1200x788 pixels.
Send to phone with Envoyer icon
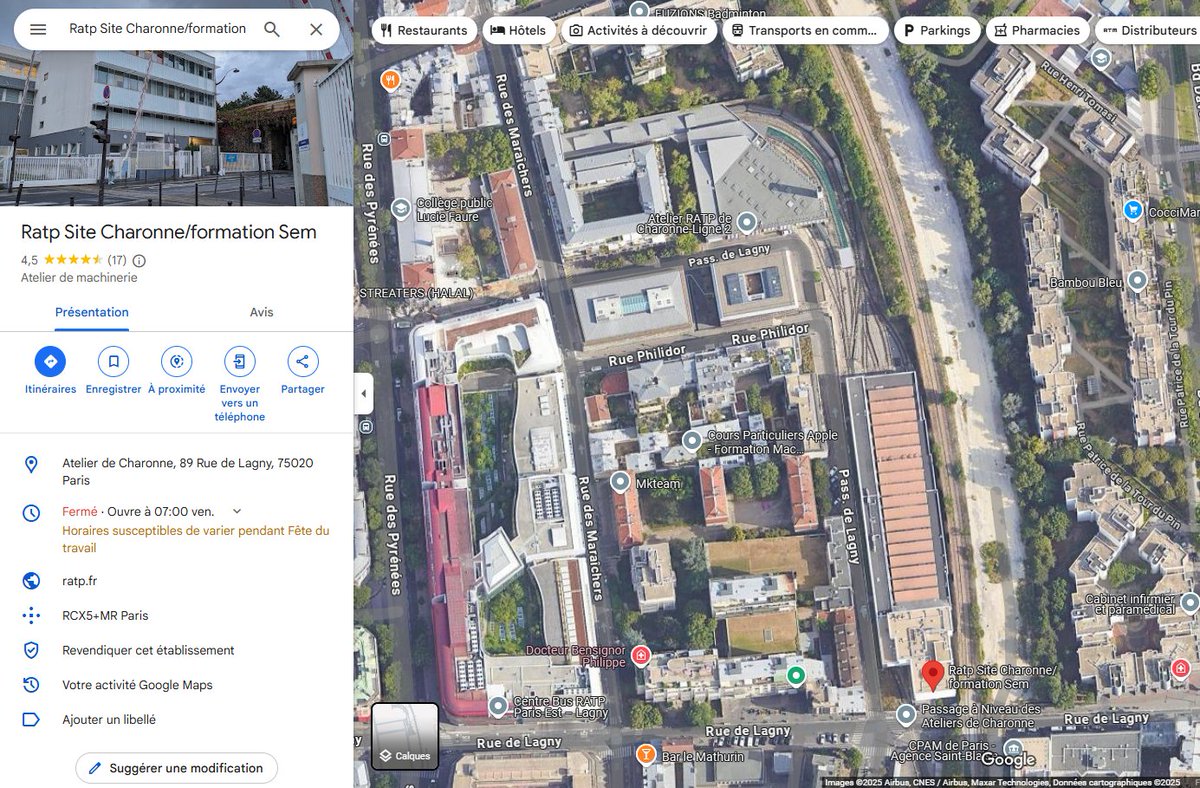pos(240,362)
